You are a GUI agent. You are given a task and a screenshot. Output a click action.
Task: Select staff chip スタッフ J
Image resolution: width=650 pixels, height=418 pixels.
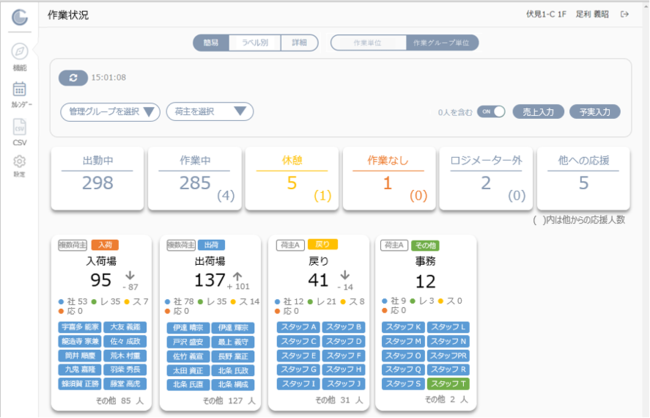(x=344, y=384)
